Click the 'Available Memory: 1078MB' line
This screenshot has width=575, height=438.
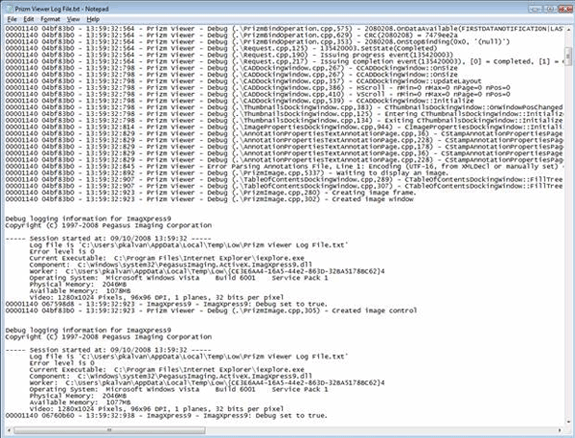coord(80,291)
